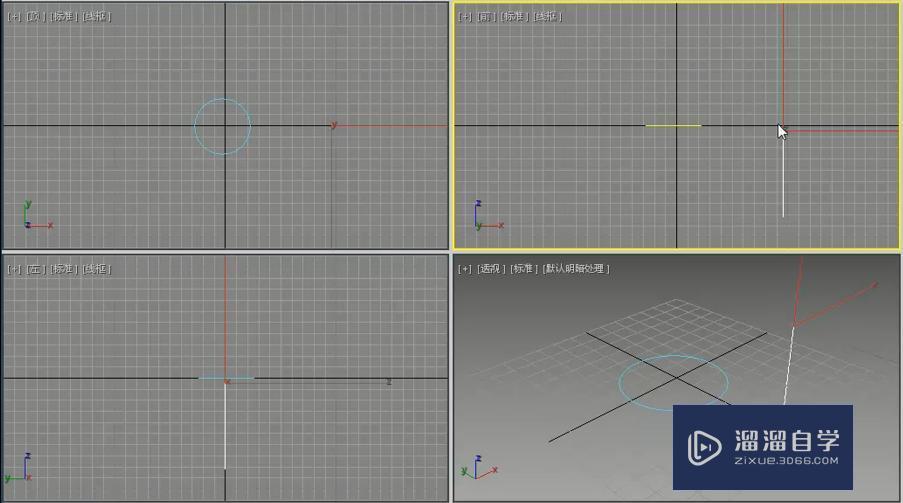This screenshot has width=903, height=503.
Task: Open the [左] view menu label
Action: coord(36,268)
